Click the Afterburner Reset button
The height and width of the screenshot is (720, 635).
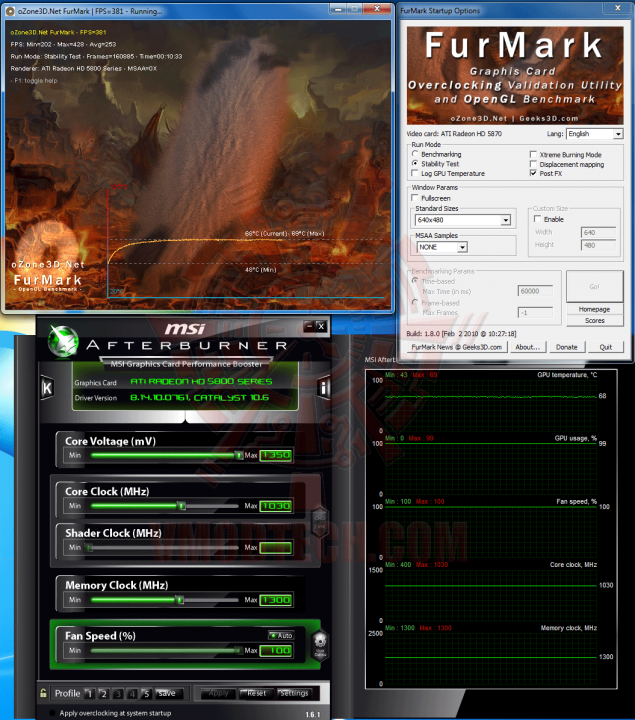257,693
